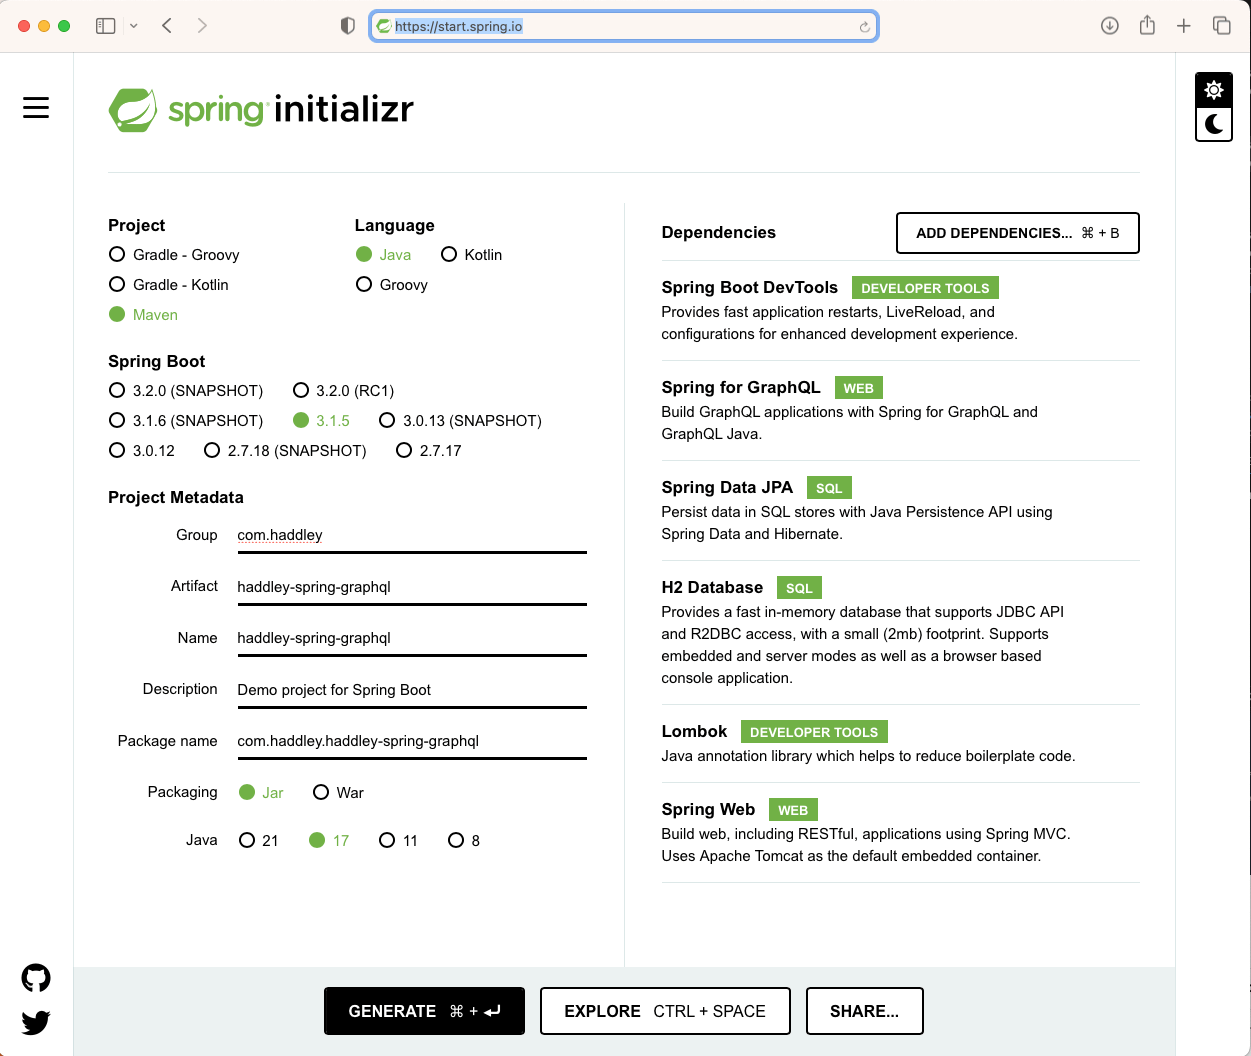Pick Java version 21
The width and height of the screenshot is (1251, 1056).
pyautogui.click(x=247, y=841)
